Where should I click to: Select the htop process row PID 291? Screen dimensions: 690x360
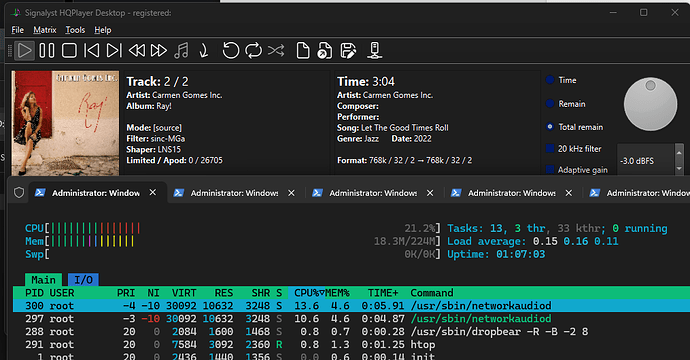pyautogui.click(x=351, y=344)
